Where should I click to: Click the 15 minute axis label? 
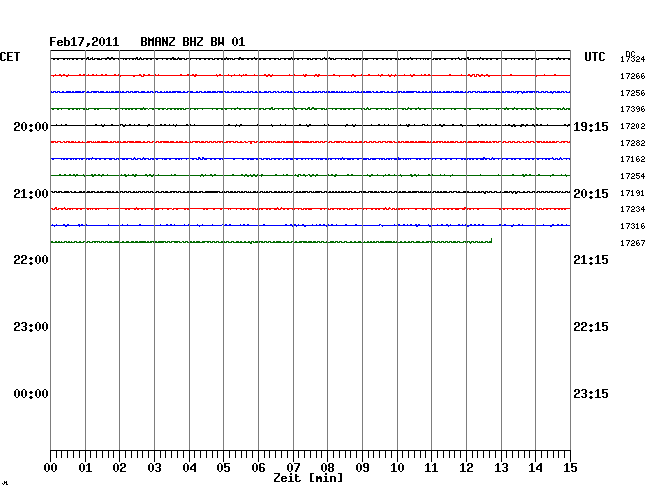(x=570, y=468)
